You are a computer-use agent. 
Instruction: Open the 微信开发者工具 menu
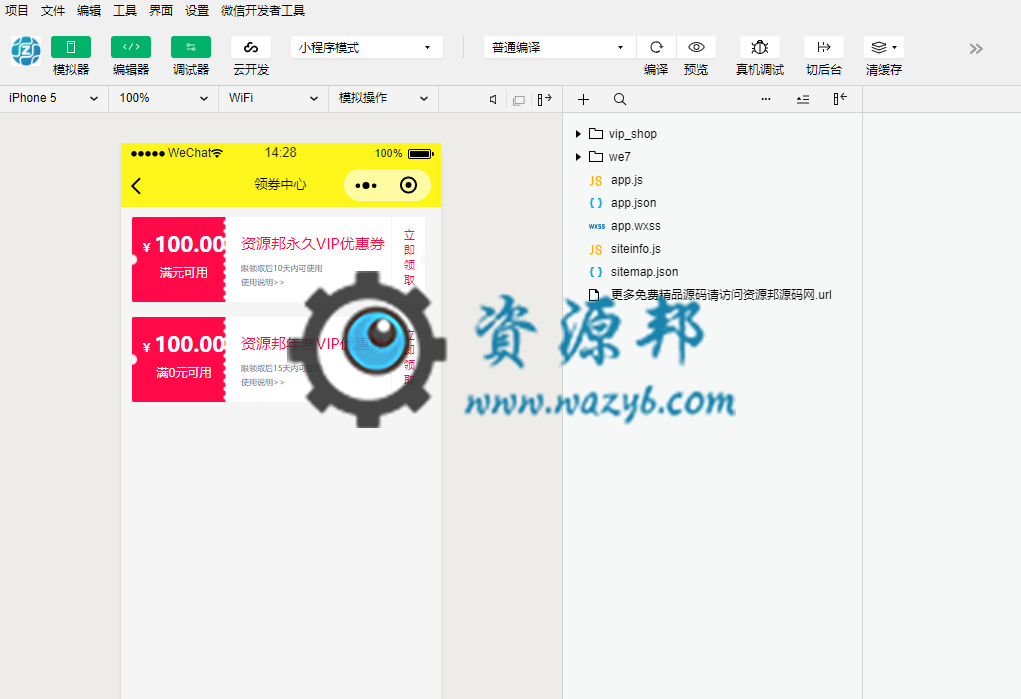[x=263, y=10]
